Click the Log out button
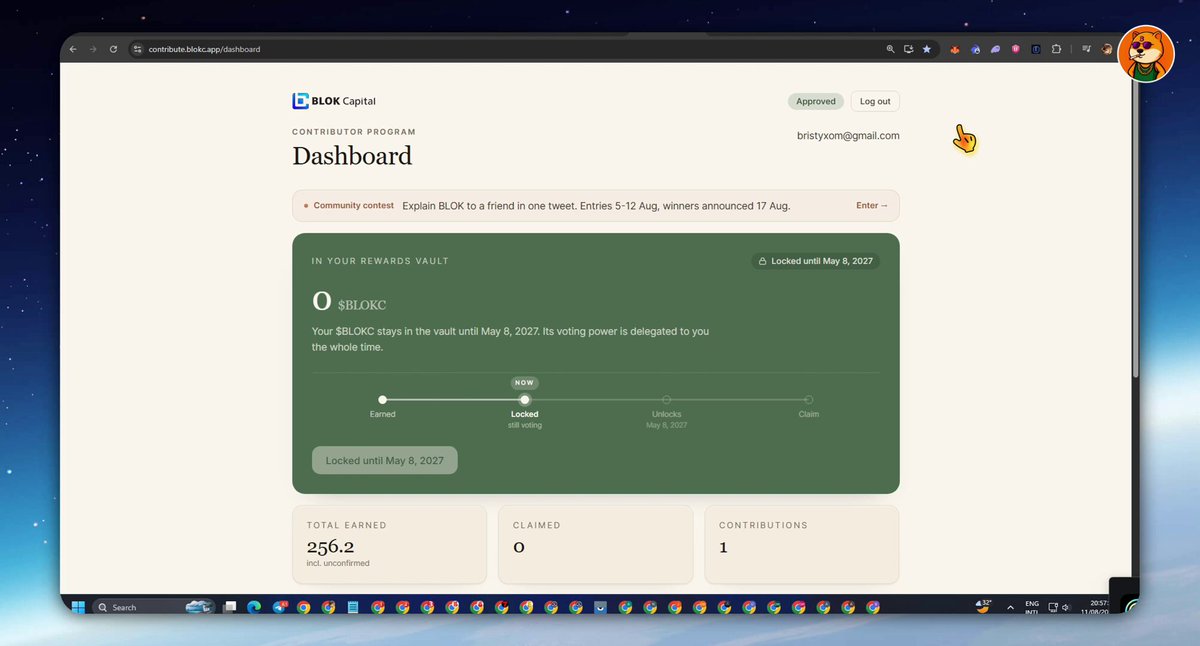Image resolution: width=1200 pixels, height=646 pixels. [875, 101]
